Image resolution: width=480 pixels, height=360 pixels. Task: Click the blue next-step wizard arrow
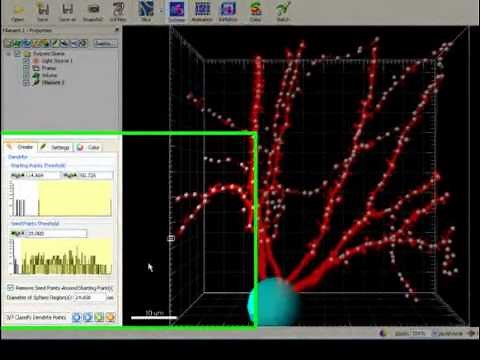coord(88,317)
